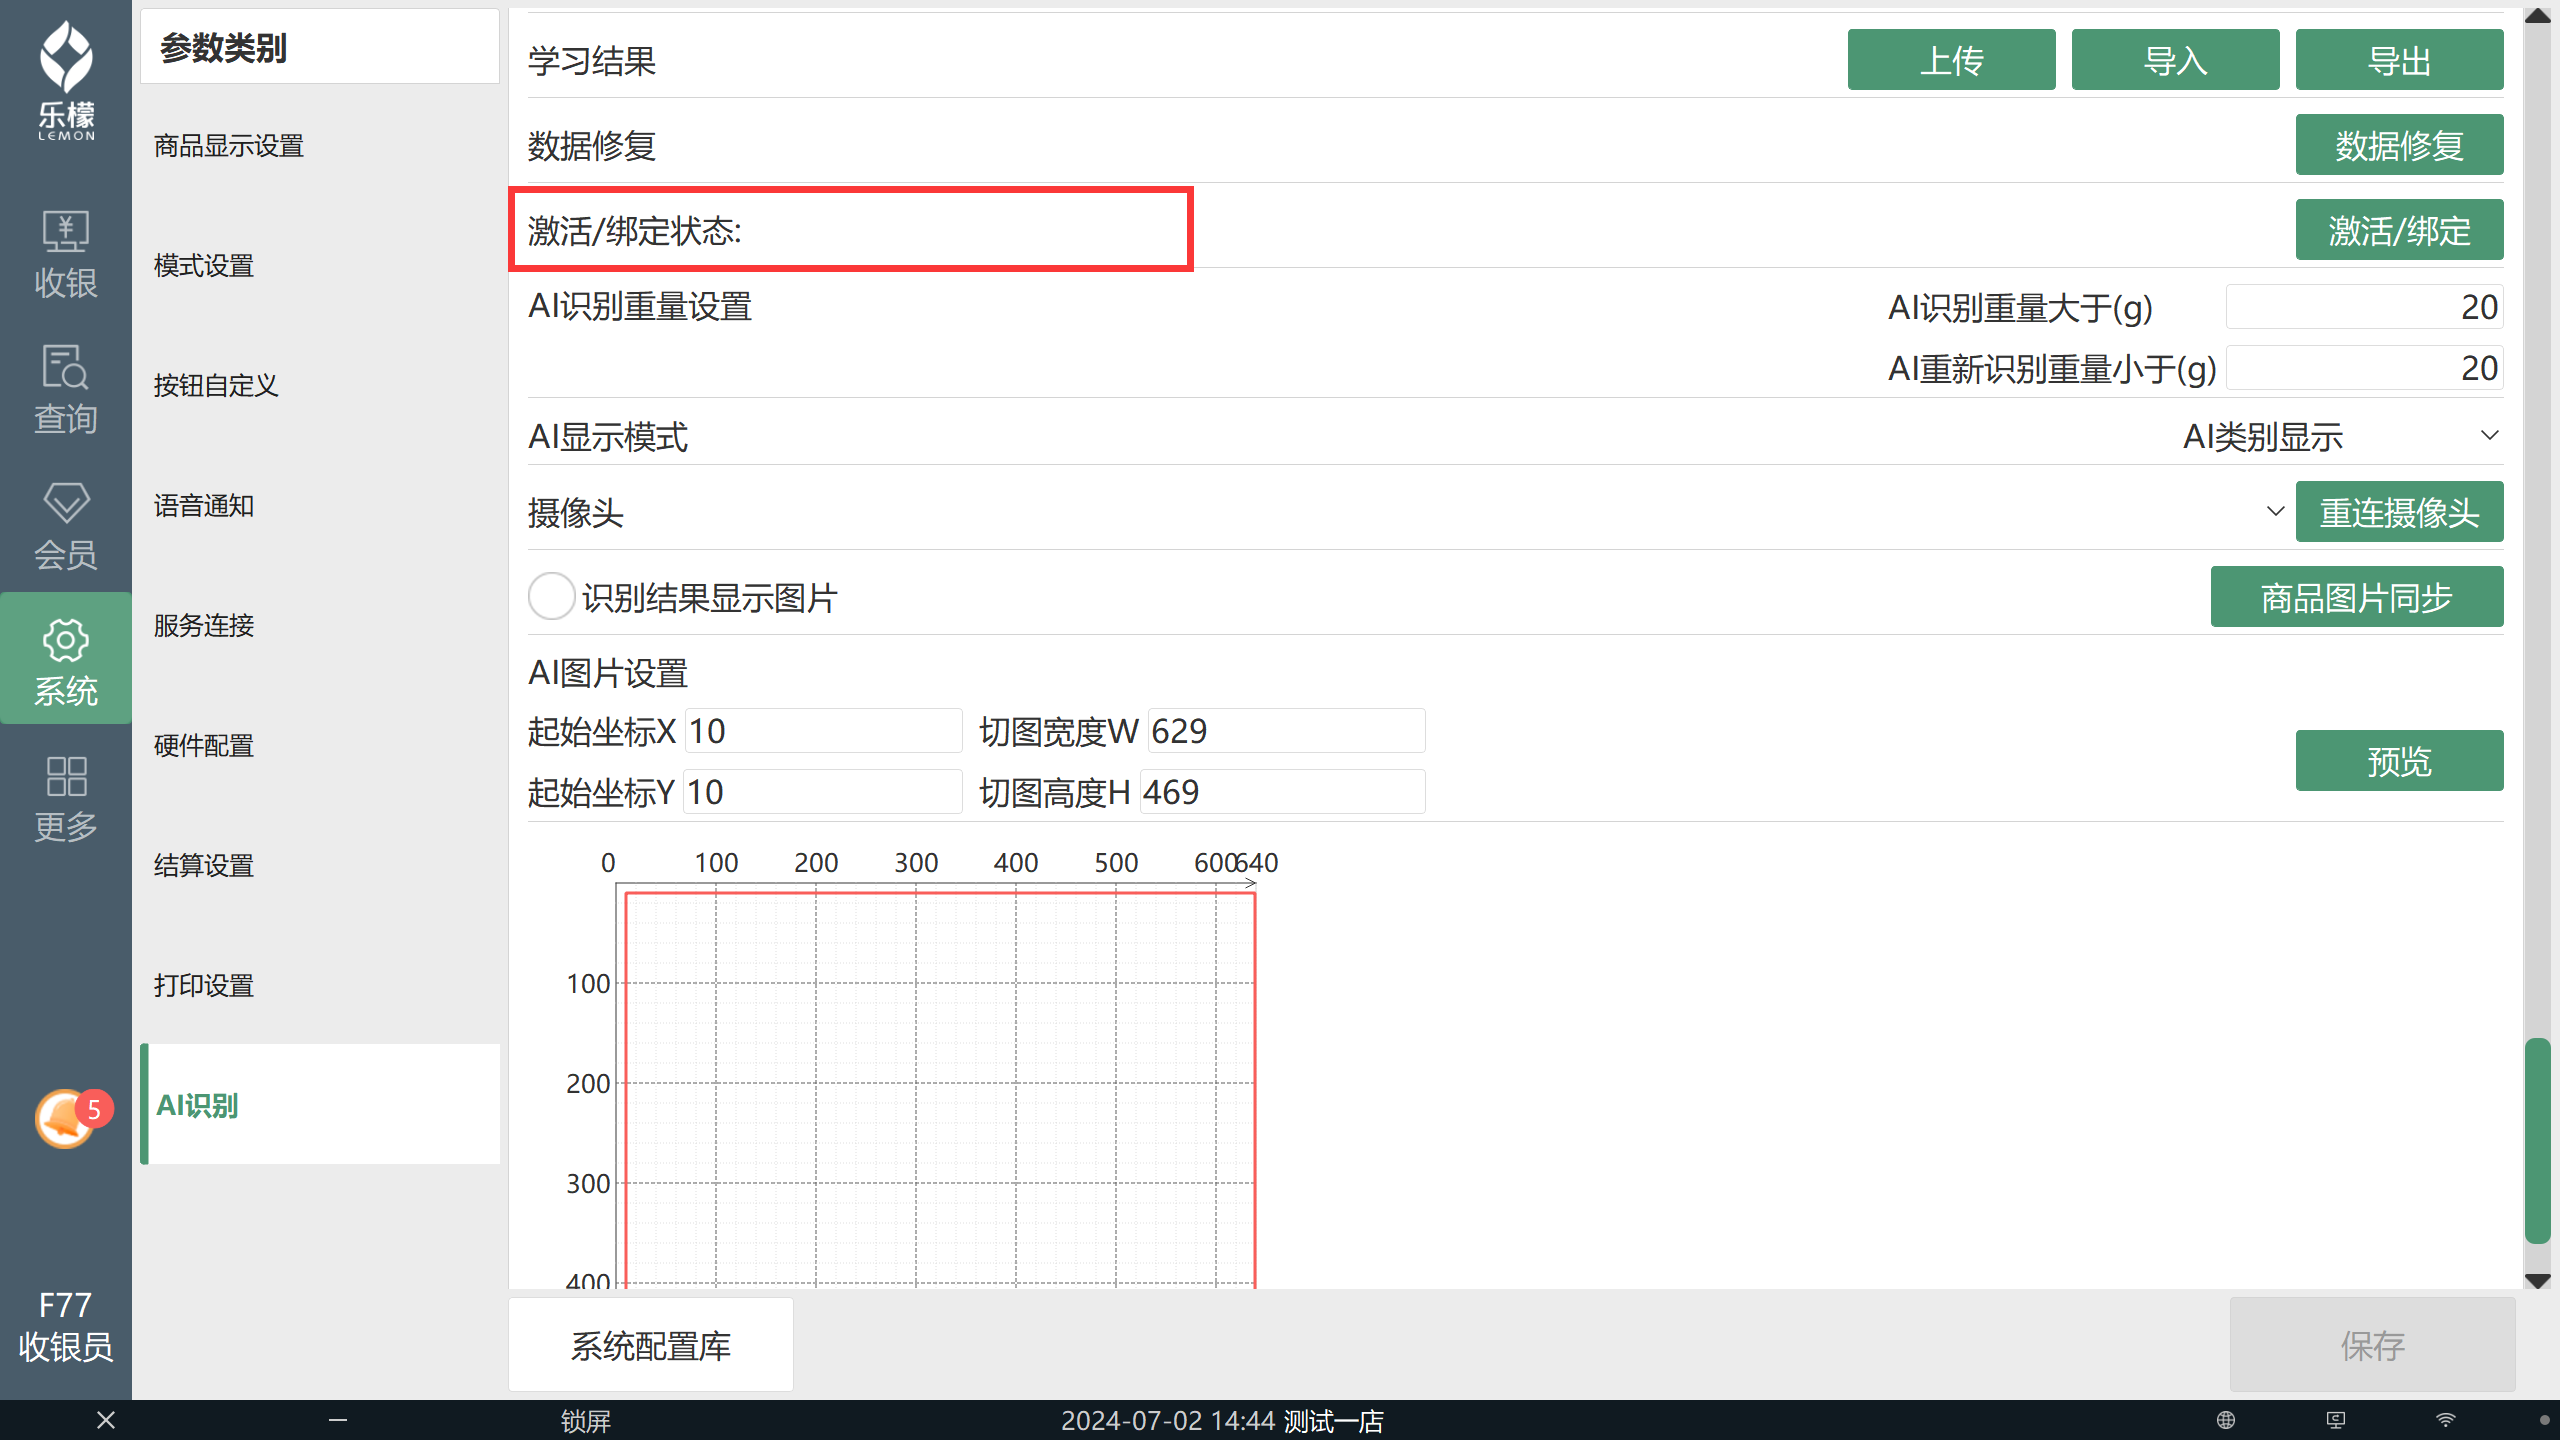Click the 保存 save button
This screenshot has width=2560, height=1440.
click(x=2372, y=1345)
